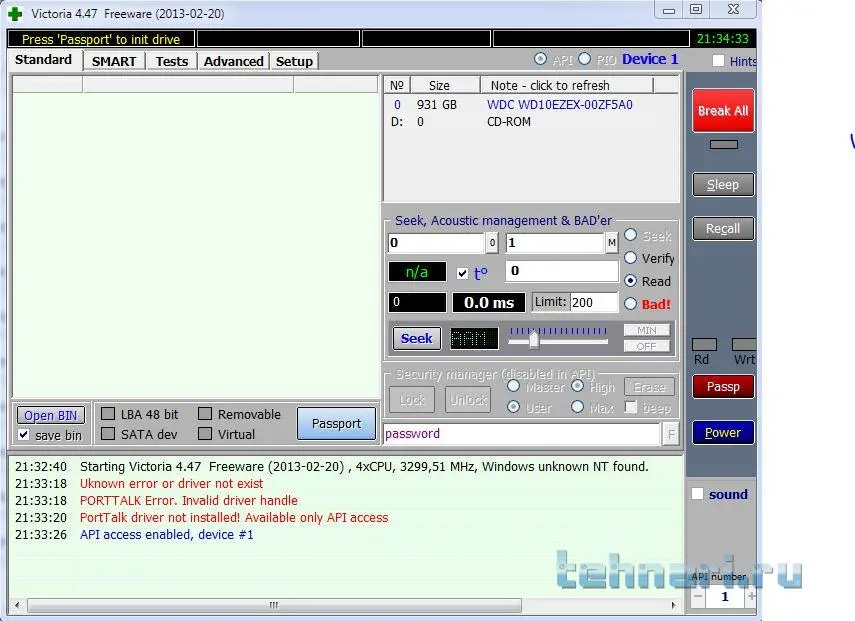Click the Passport button
855x621 pixels.
point(336,423)
